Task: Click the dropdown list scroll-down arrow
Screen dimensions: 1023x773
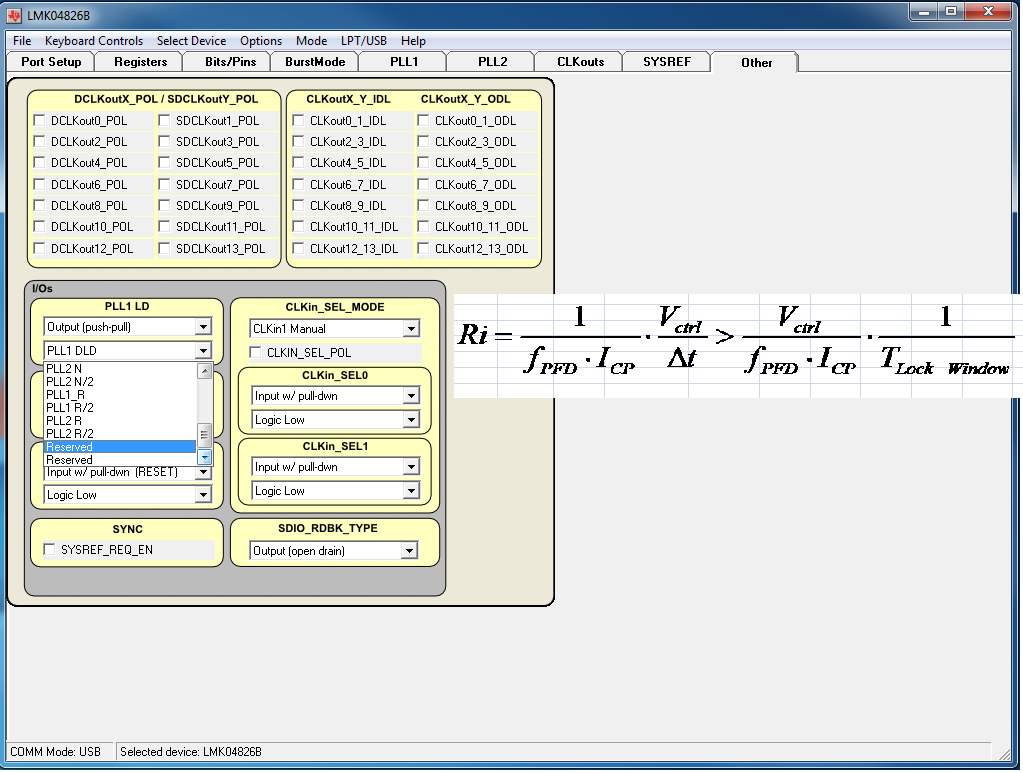Action: coord(204,457)
